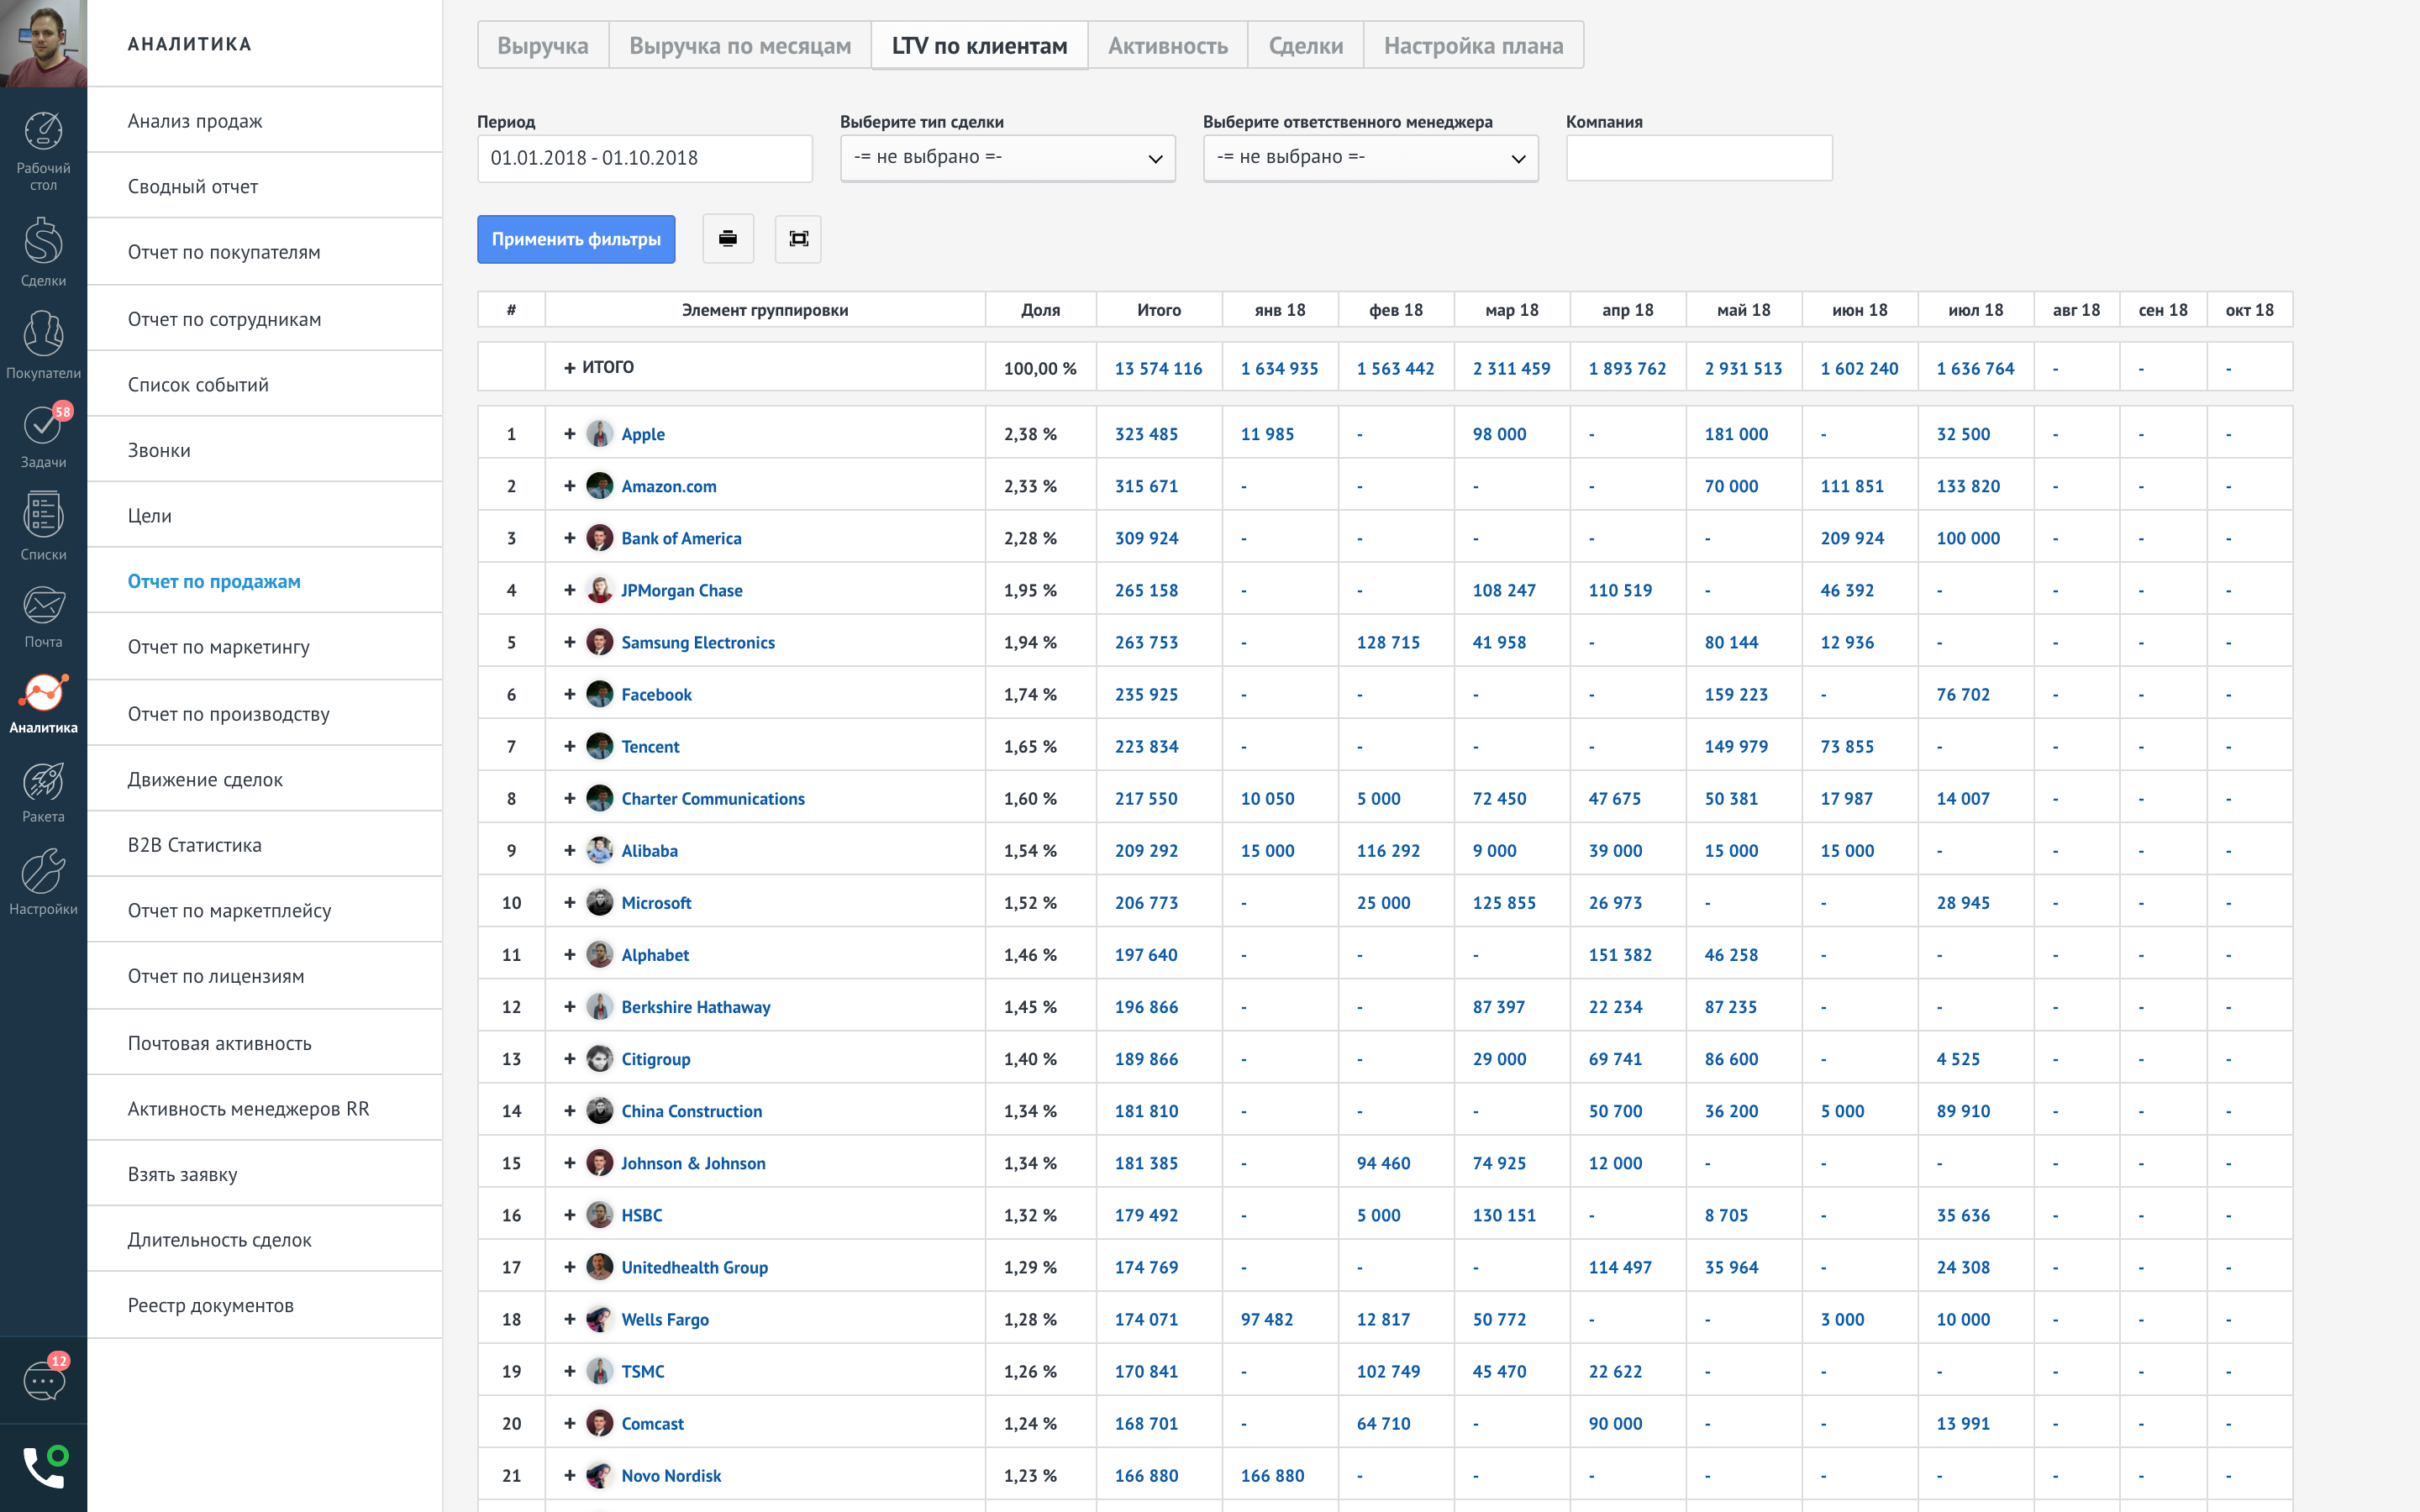Open Длительность сделок menu item
This screenshot has height=1512, width=2420.
265,1240
